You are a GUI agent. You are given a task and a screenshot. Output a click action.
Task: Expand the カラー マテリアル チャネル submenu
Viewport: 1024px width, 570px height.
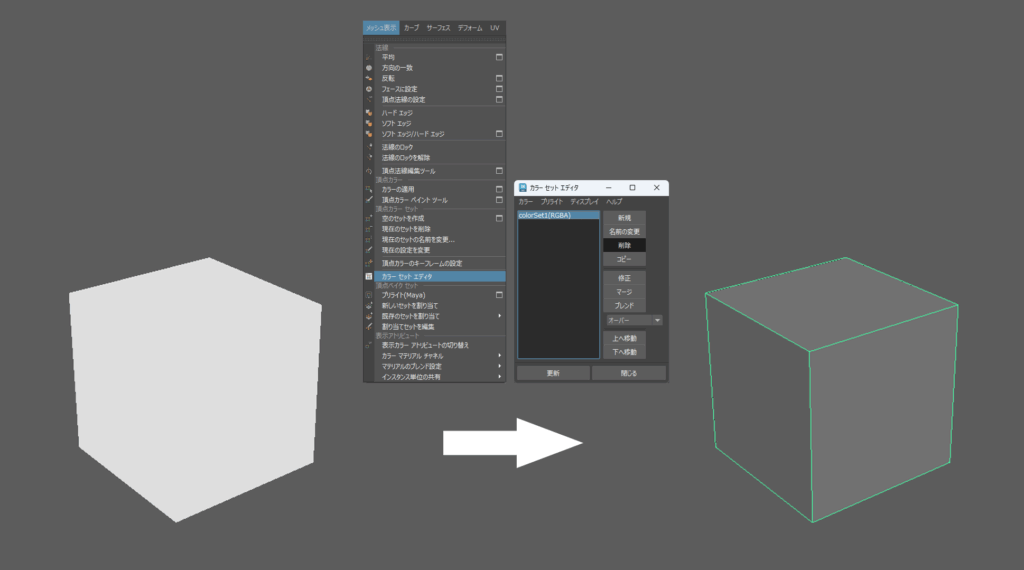click(x=500, y=355)
